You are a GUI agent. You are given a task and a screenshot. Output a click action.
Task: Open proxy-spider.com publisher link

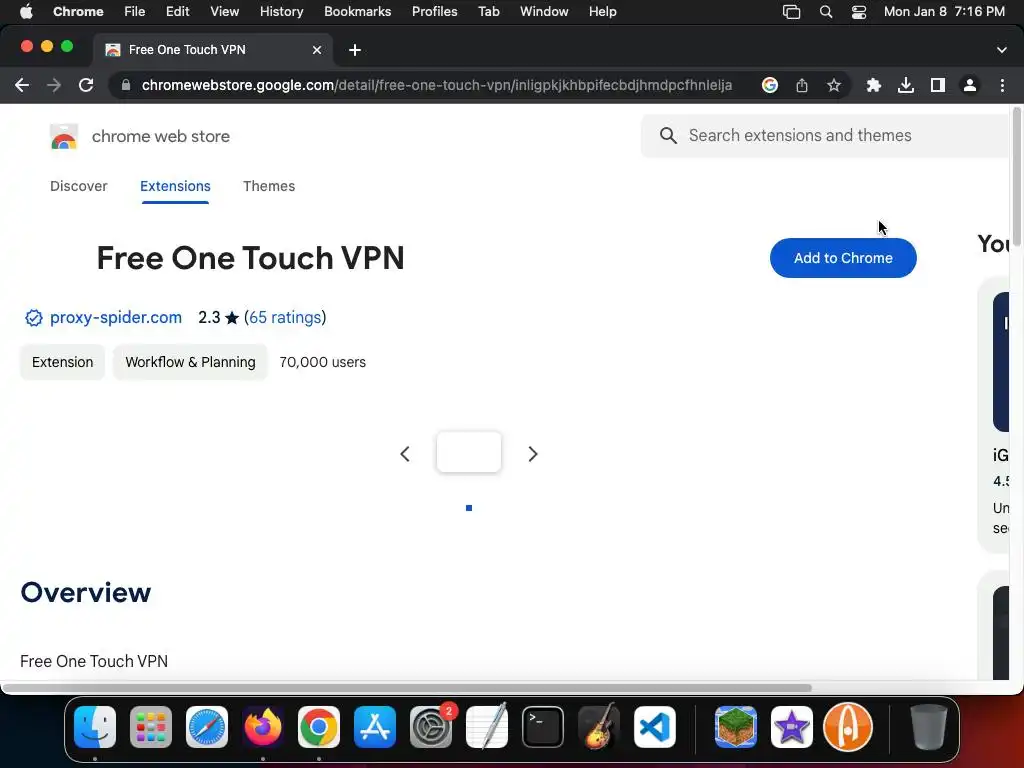tap(116, 317)
